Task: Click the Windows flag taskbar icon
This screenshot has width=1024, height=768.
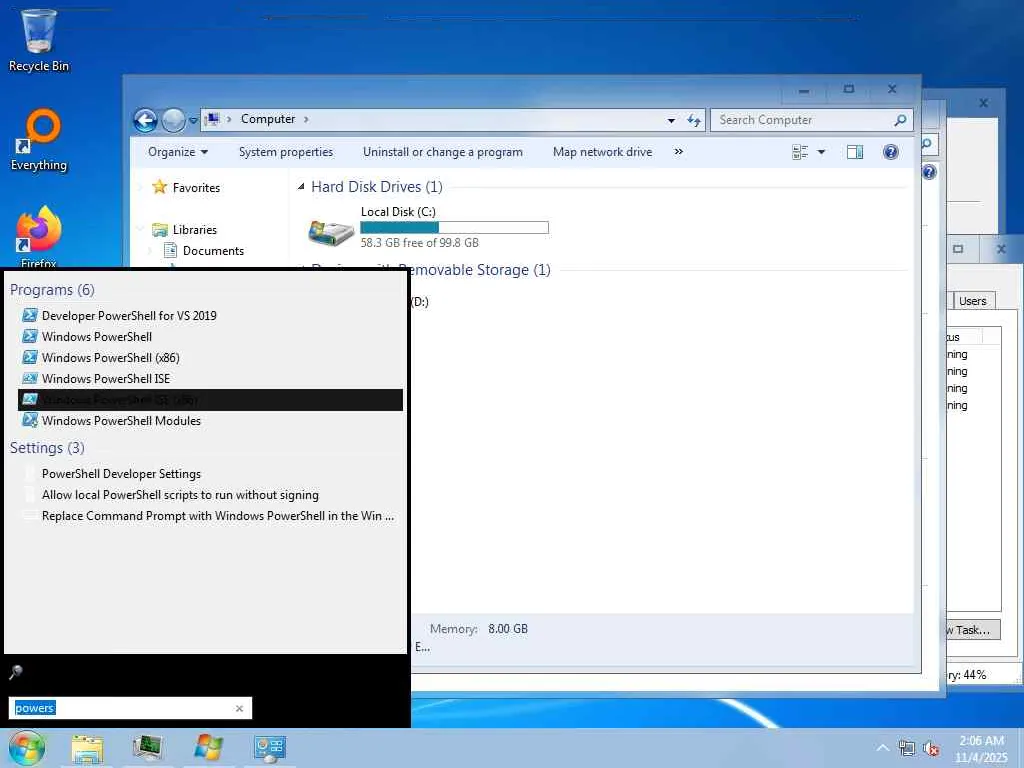Action: tap(208, 748)
